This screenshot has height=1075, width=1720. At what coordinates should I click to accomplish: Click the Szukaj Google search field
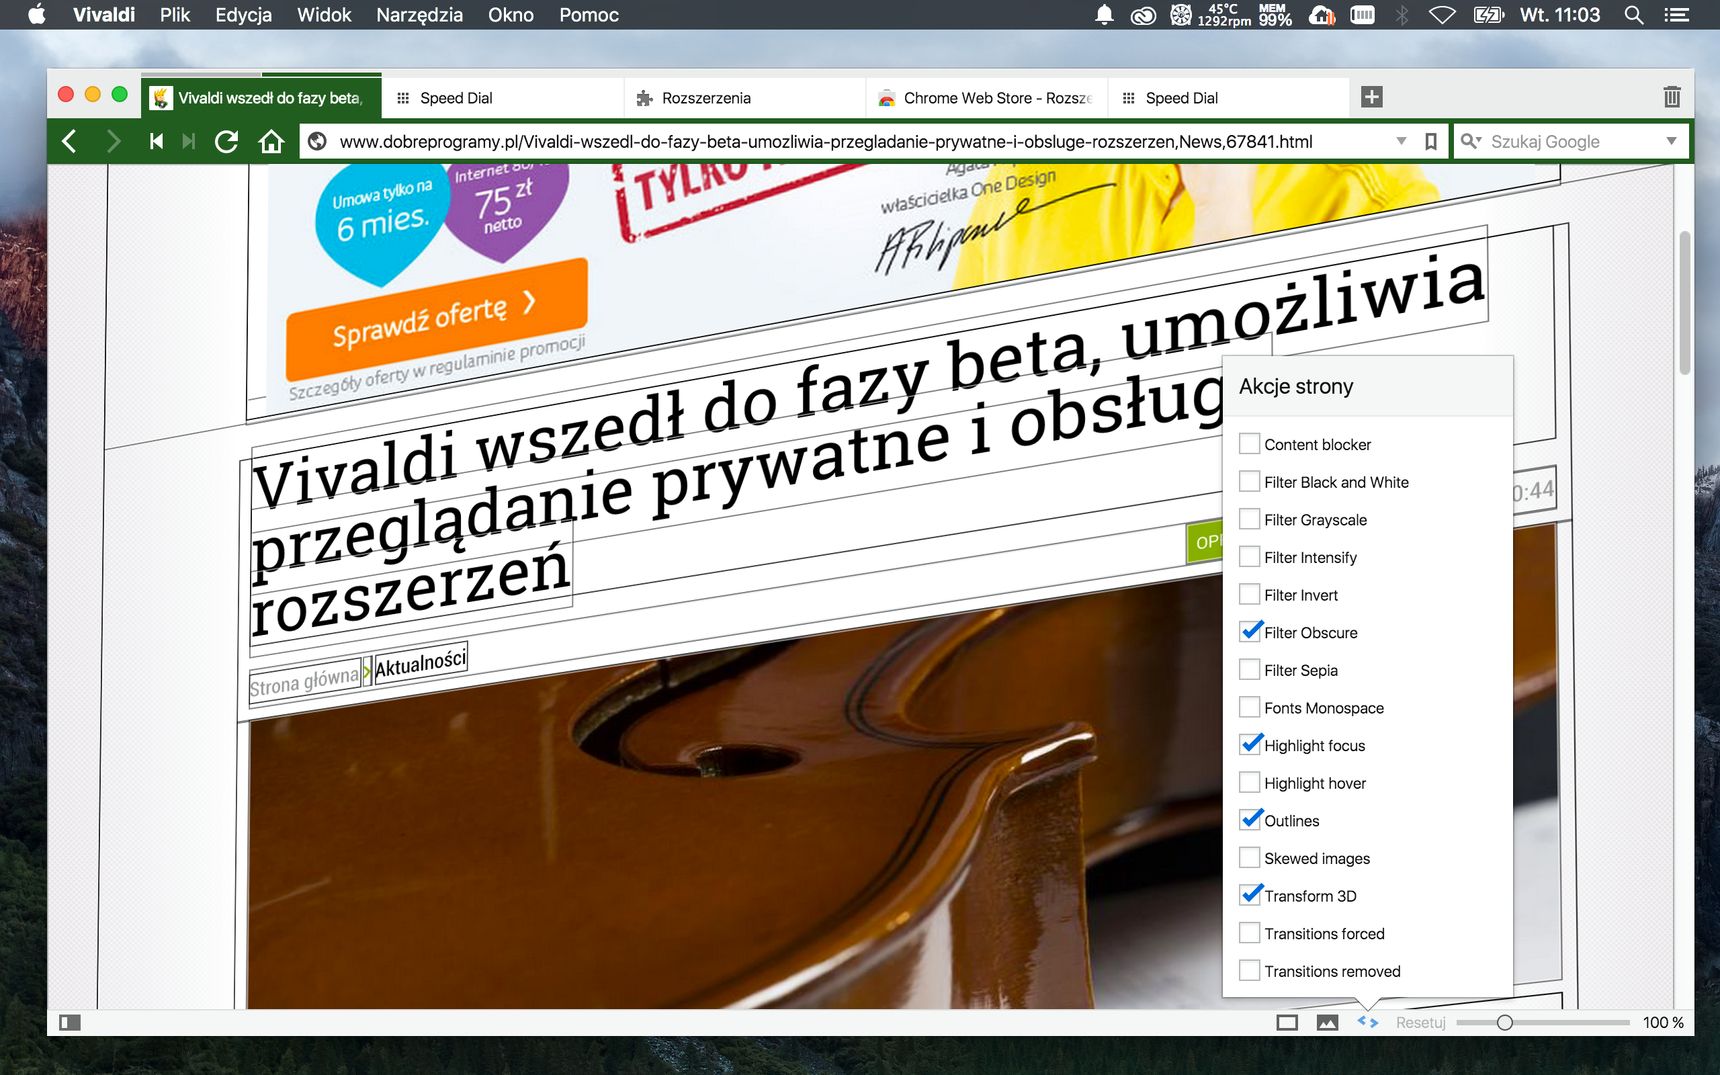(x=1572, y=142)
